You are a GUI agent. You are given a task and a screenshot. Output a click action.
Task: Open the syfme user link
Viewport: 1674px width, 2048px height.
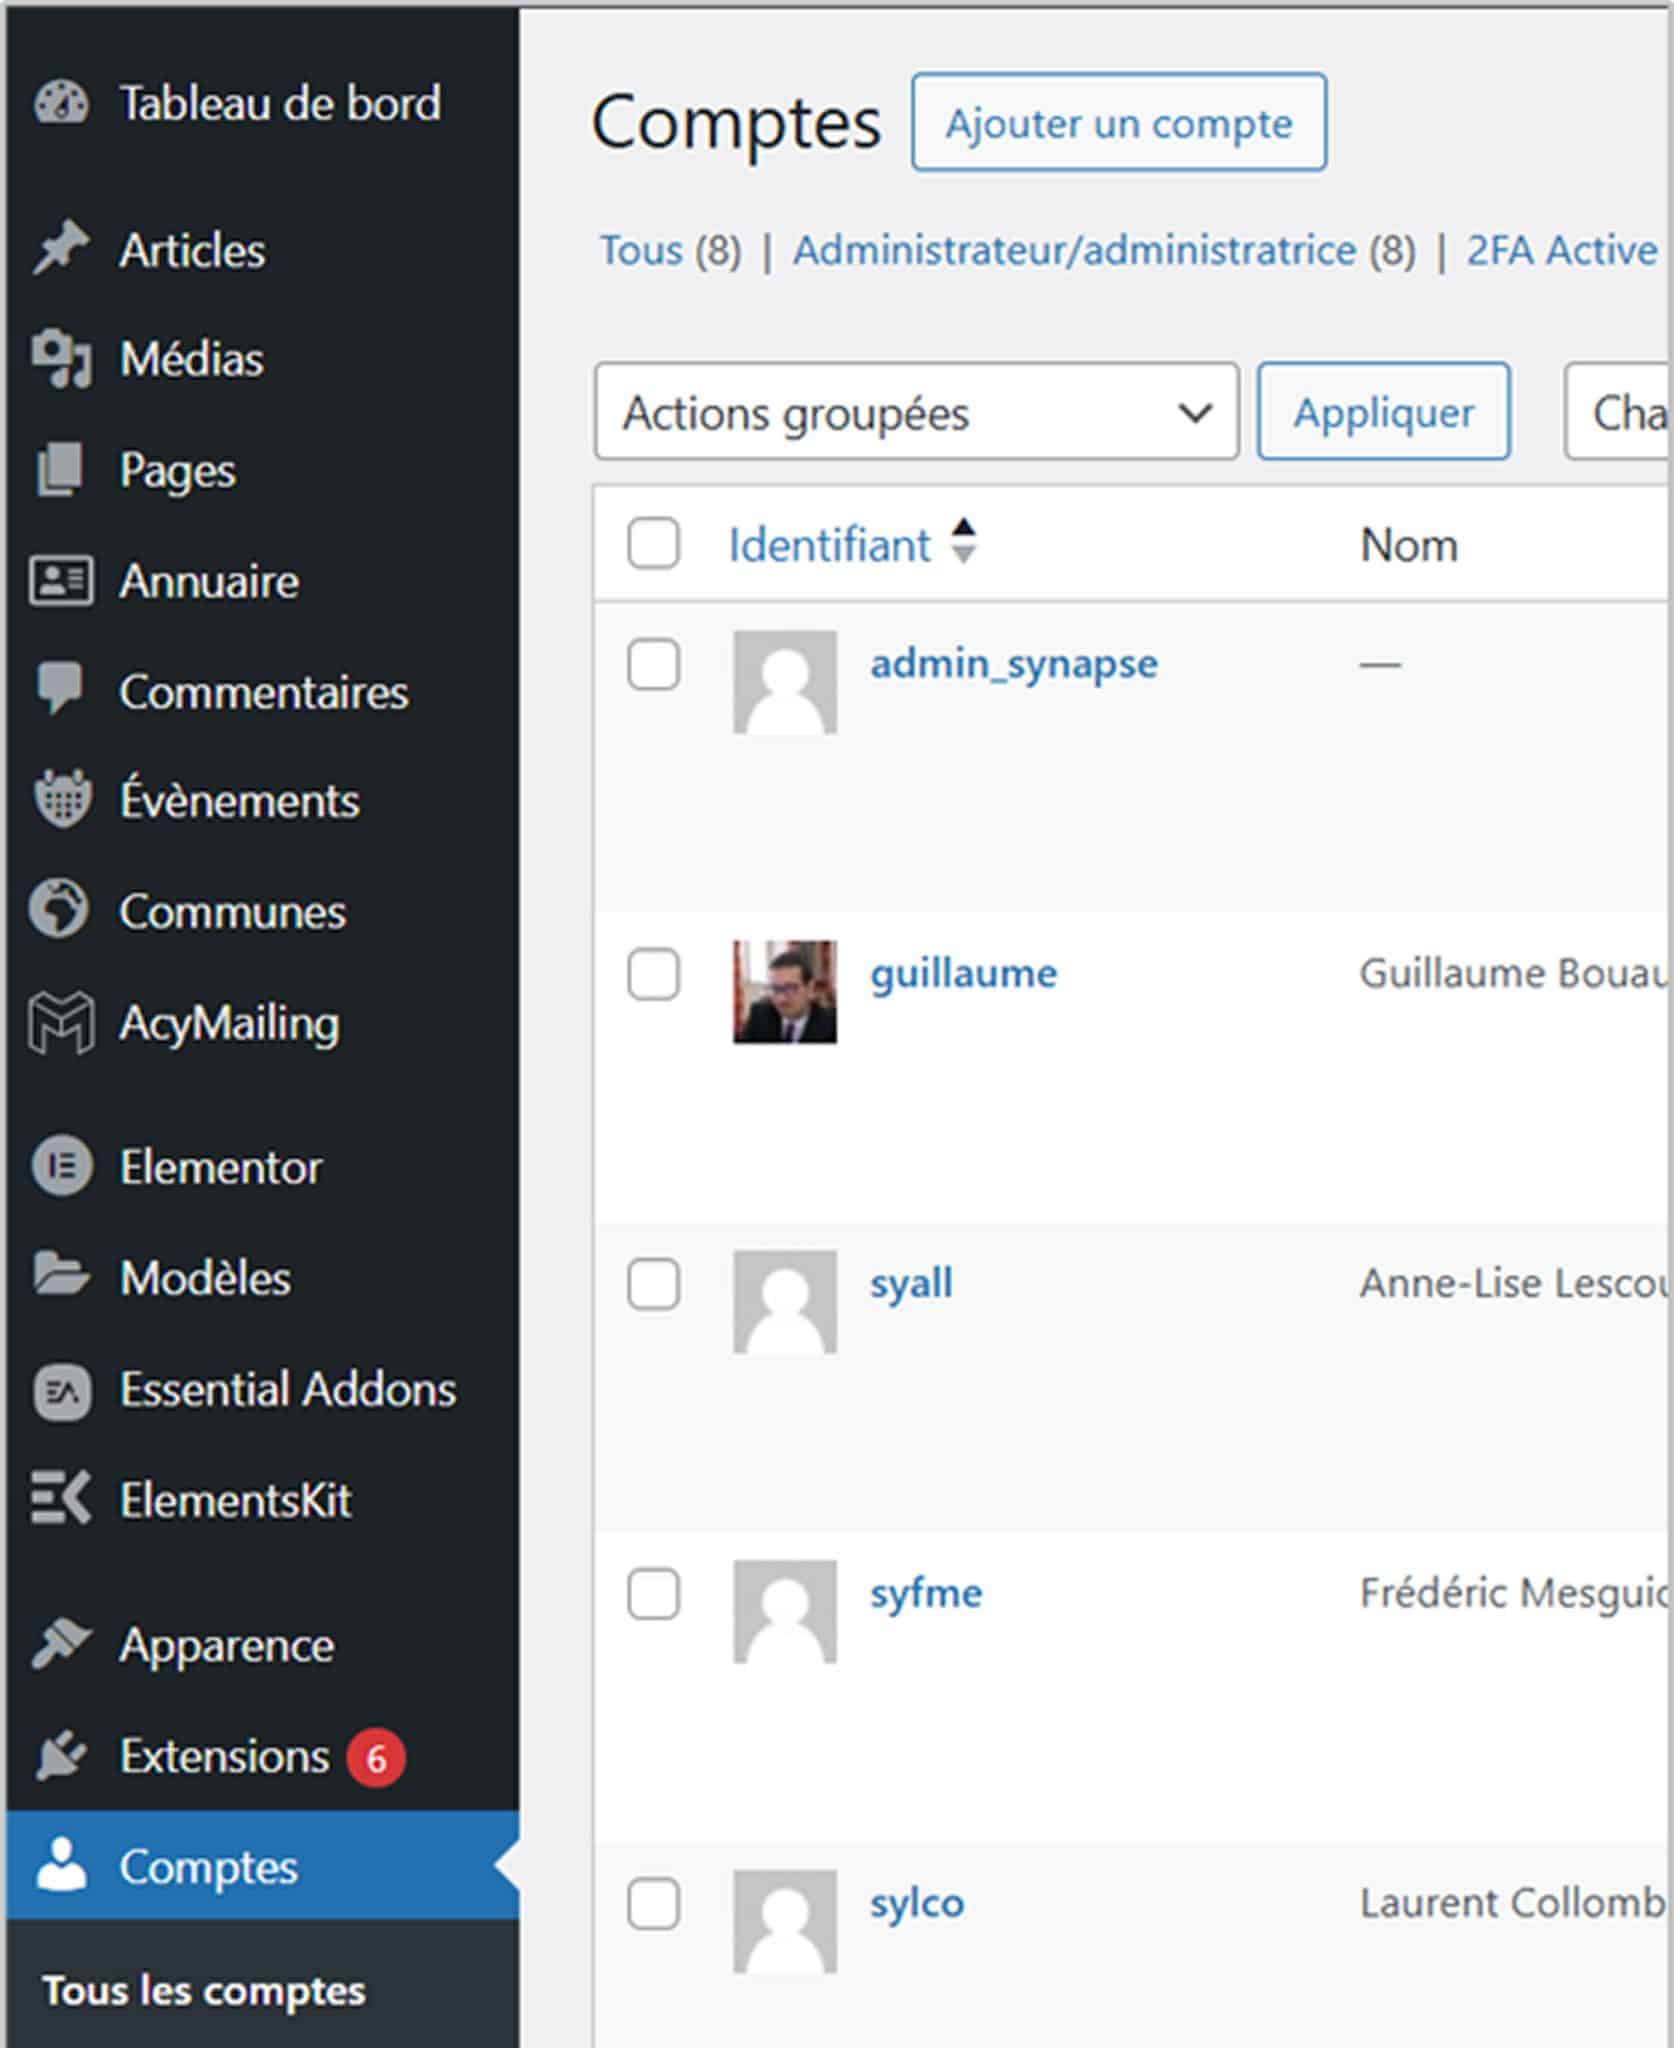[x=926, y=1593]
